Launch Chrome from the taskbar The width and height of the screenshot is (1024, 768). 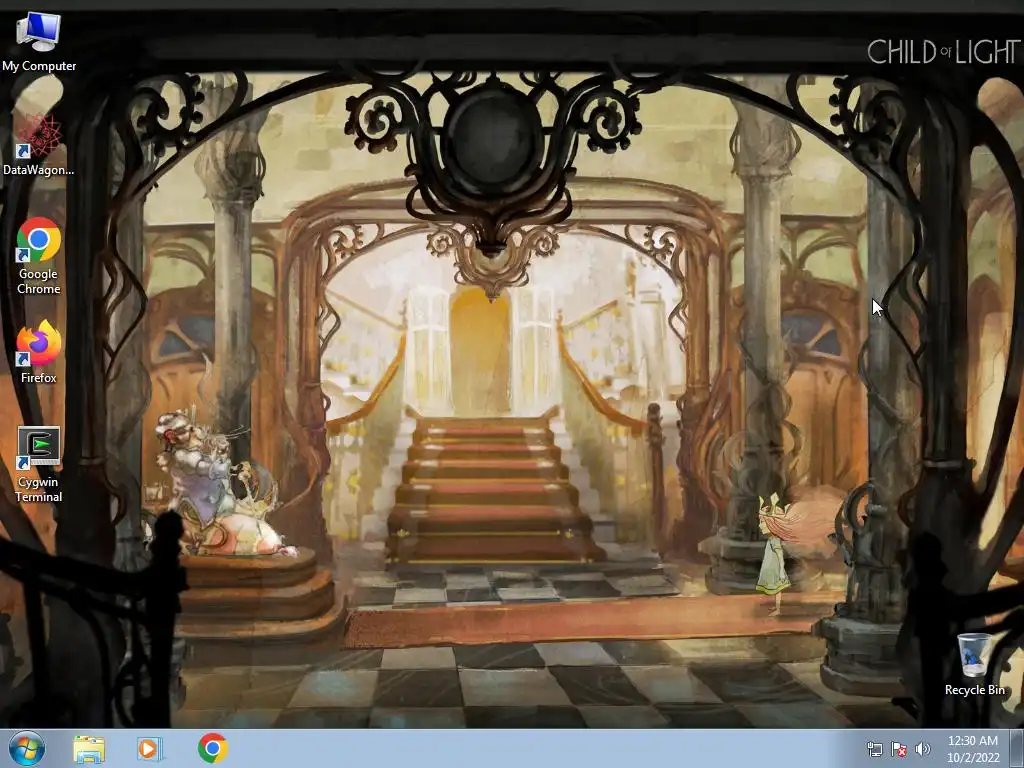(x=212, y=748)
